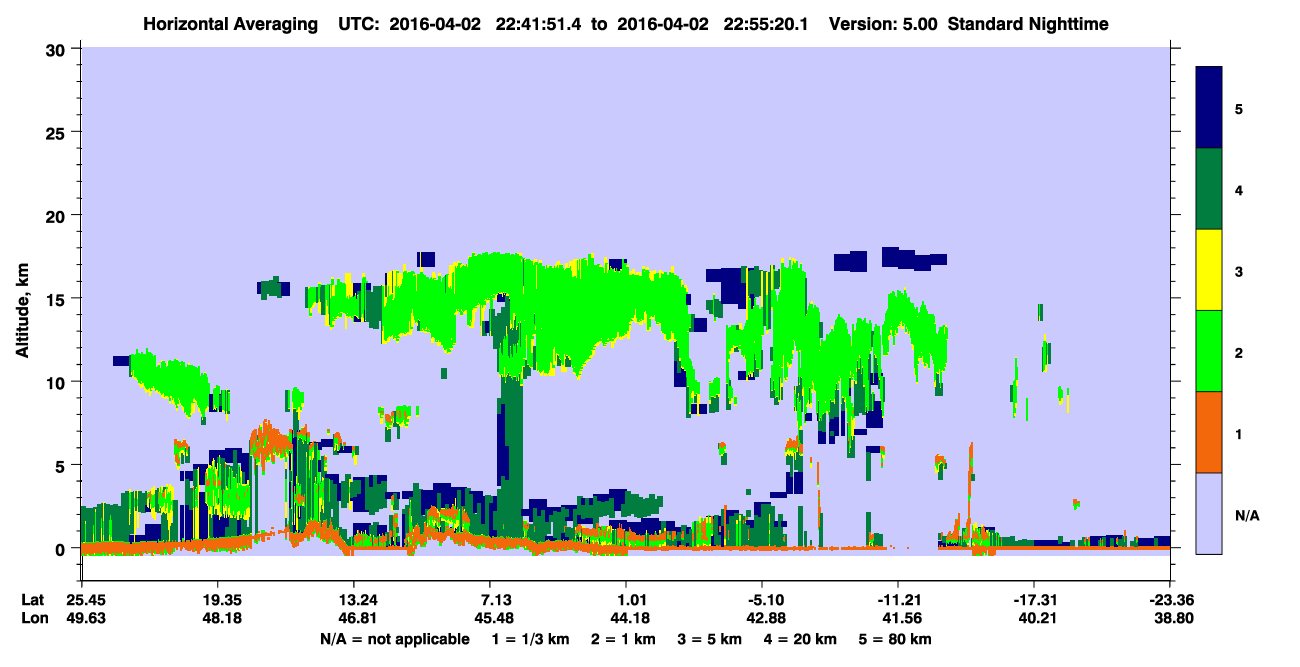Click the 'Lon' row label
The width and height of the screenshot is (1300, 667).
pyautogui.click(x=33, y=618)
